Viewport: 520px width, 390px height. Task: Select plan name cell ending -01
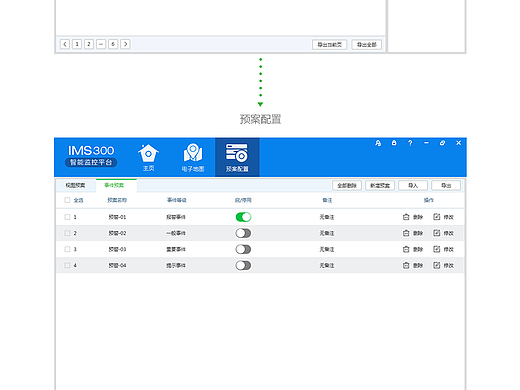click(117, 217)
